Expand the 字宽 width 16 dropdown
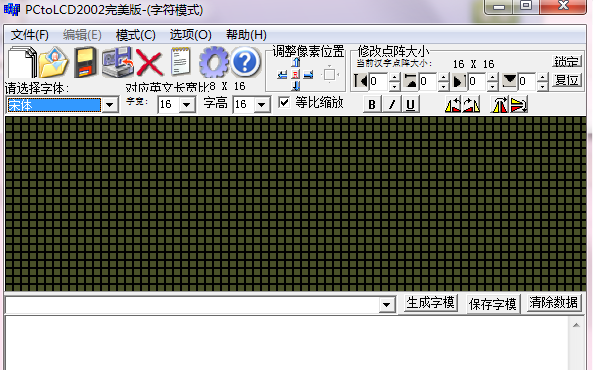 coord(186,104)
